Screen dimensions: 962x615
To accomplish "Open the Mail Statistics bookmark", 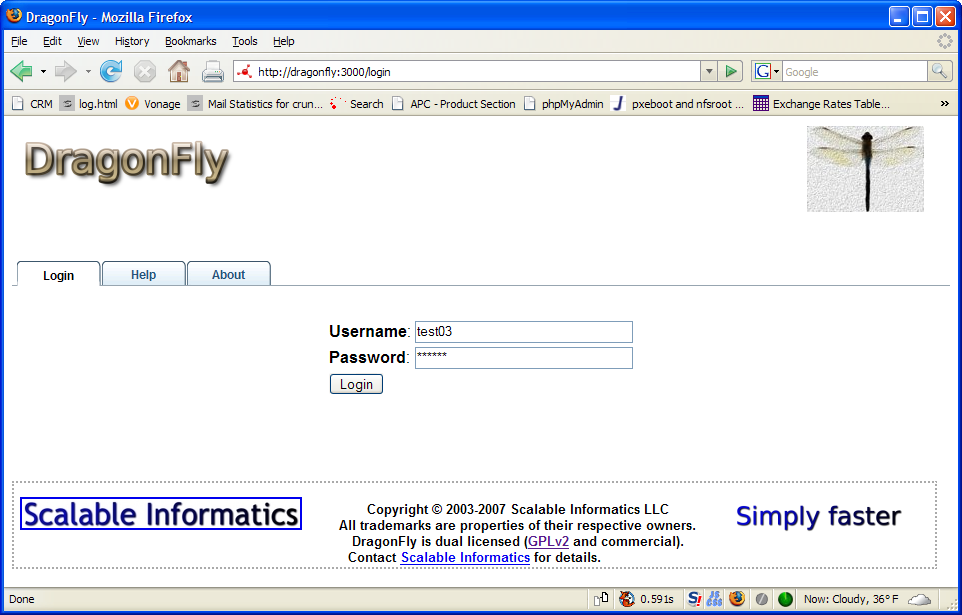I will point(256,104).
